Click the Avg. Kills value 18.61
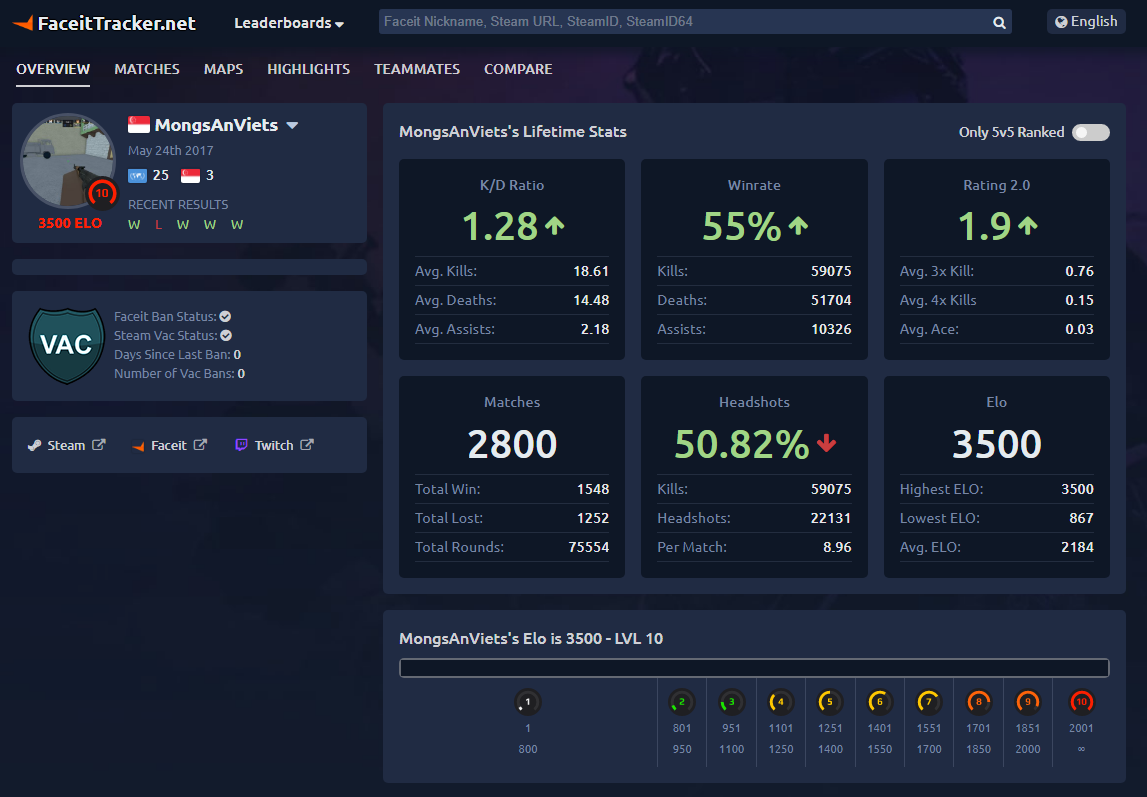The image size is (1147, 797). click(591, 271)
